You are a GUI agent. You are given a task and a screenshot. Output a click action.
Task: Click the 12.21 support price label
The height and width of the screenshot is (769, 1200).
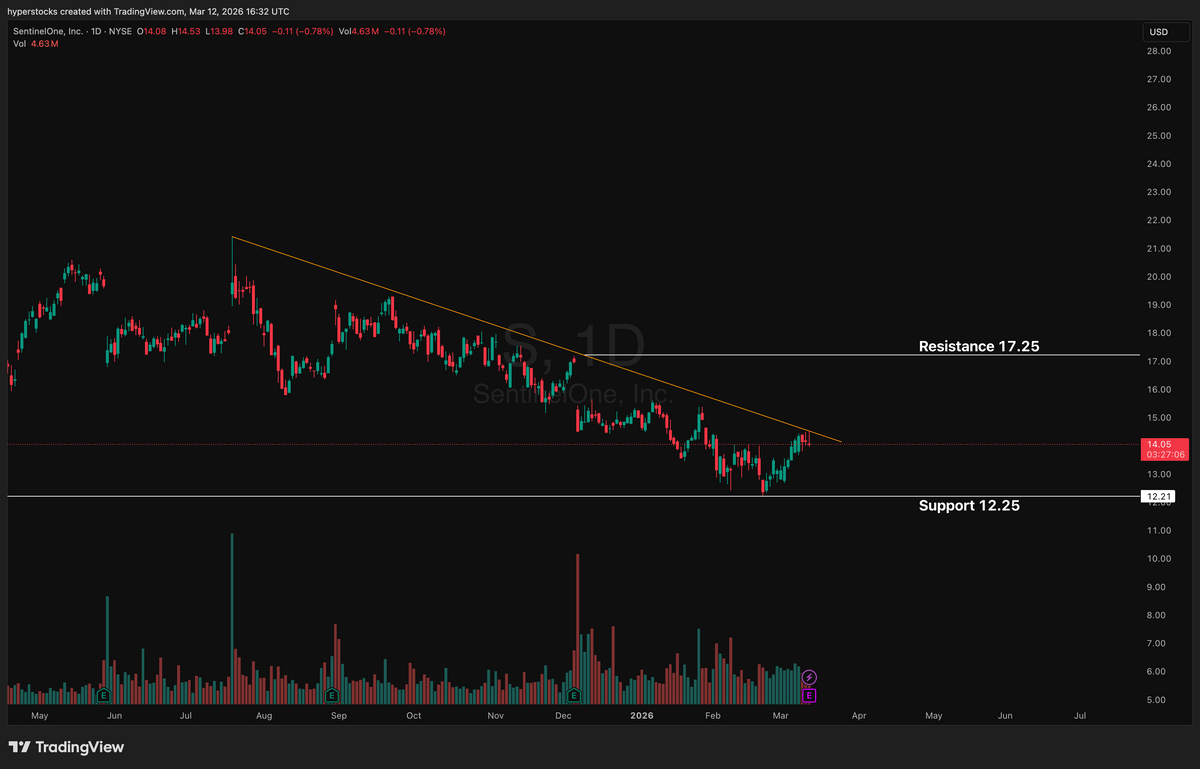pyautogui.click(x=1160, y=496)
